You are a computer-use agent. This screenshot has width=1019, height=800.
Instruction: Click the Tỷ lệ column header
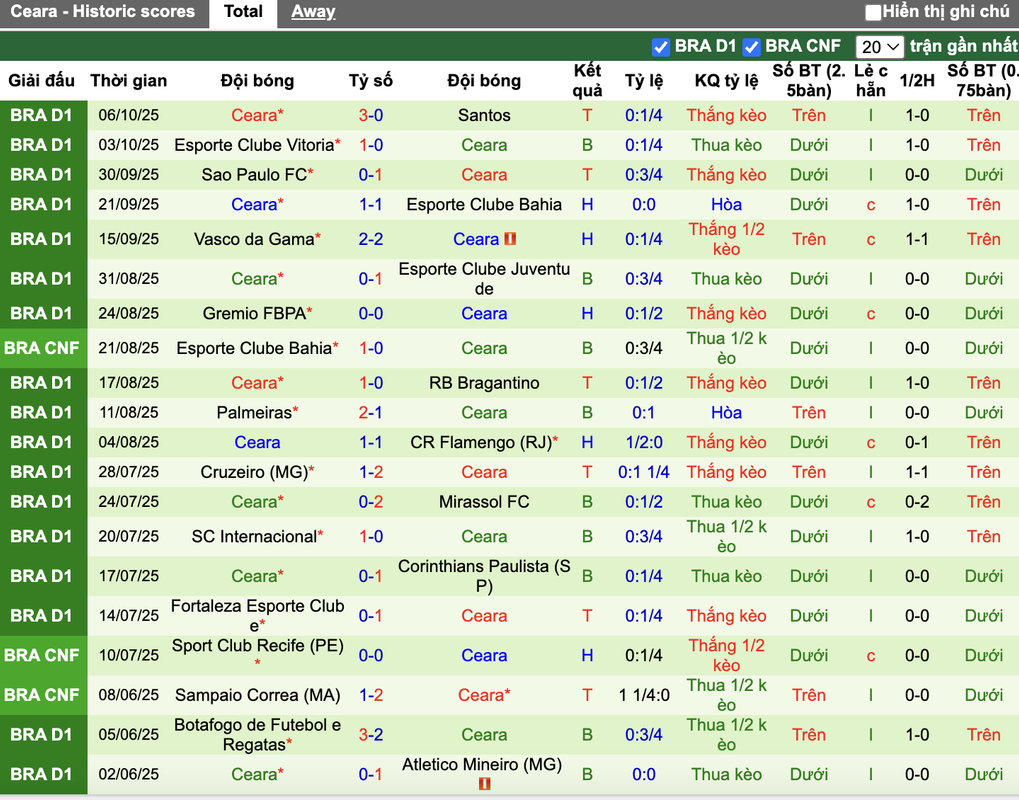tap(643, 81)
